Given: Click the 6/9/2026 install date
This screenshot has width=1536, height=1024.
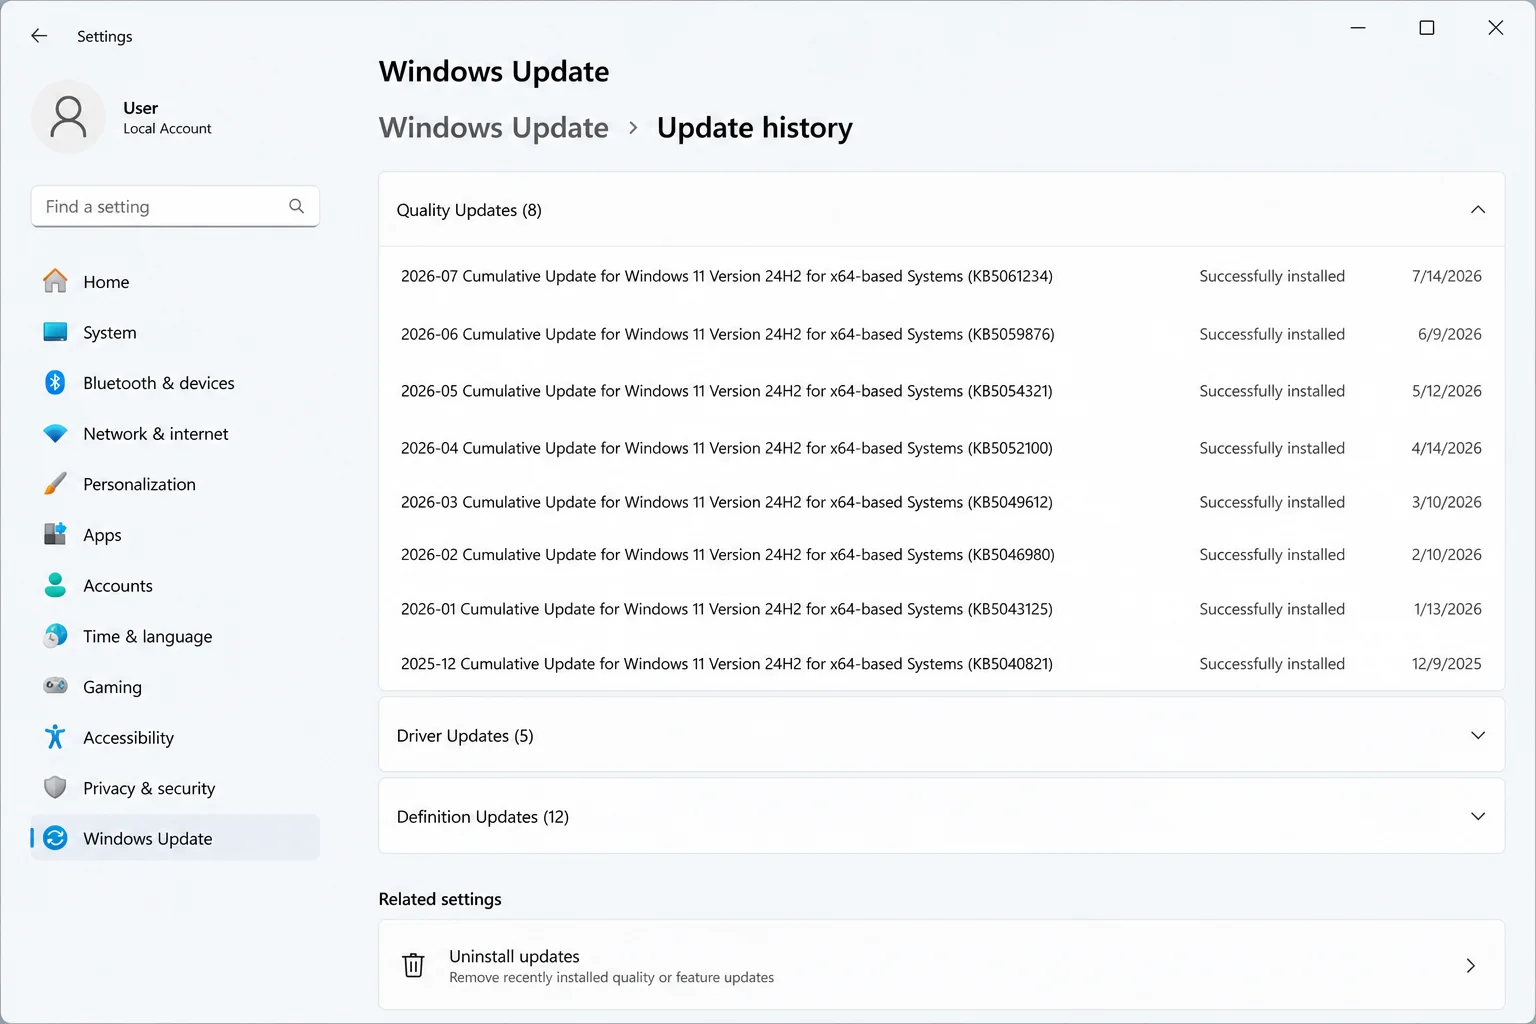Looking at the screenshot, I should tap(1449, 334).
